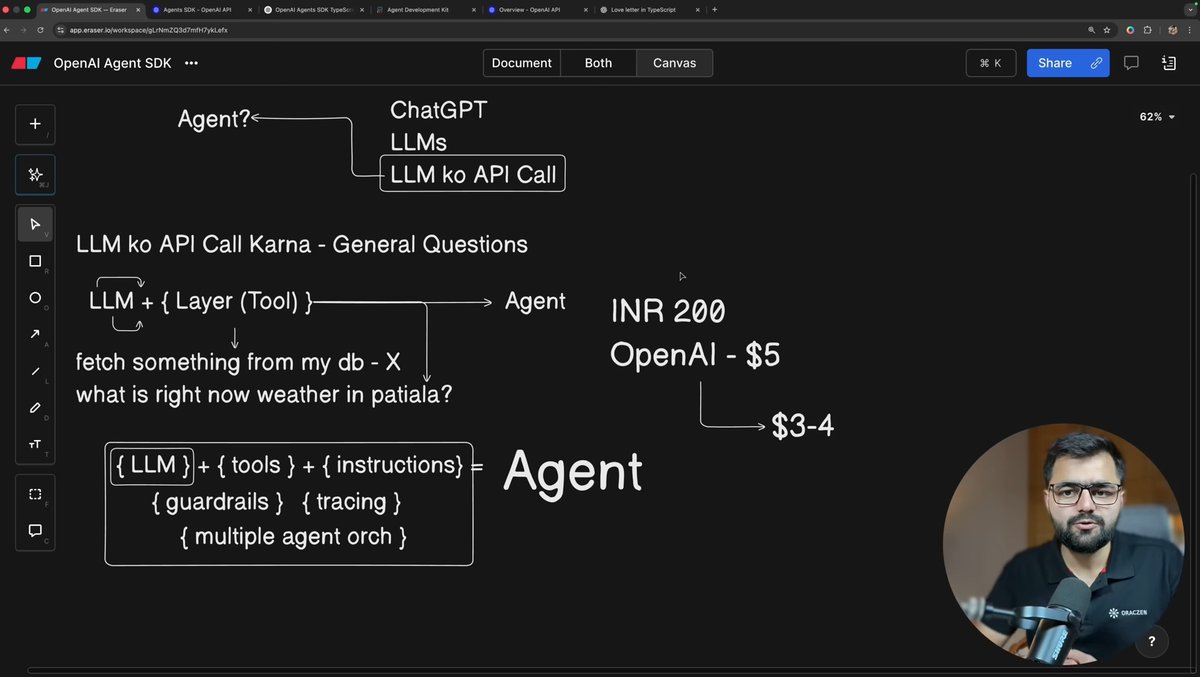Click the browser back arrow
This screenshot has height=677, width=1200.
(9, 30)
